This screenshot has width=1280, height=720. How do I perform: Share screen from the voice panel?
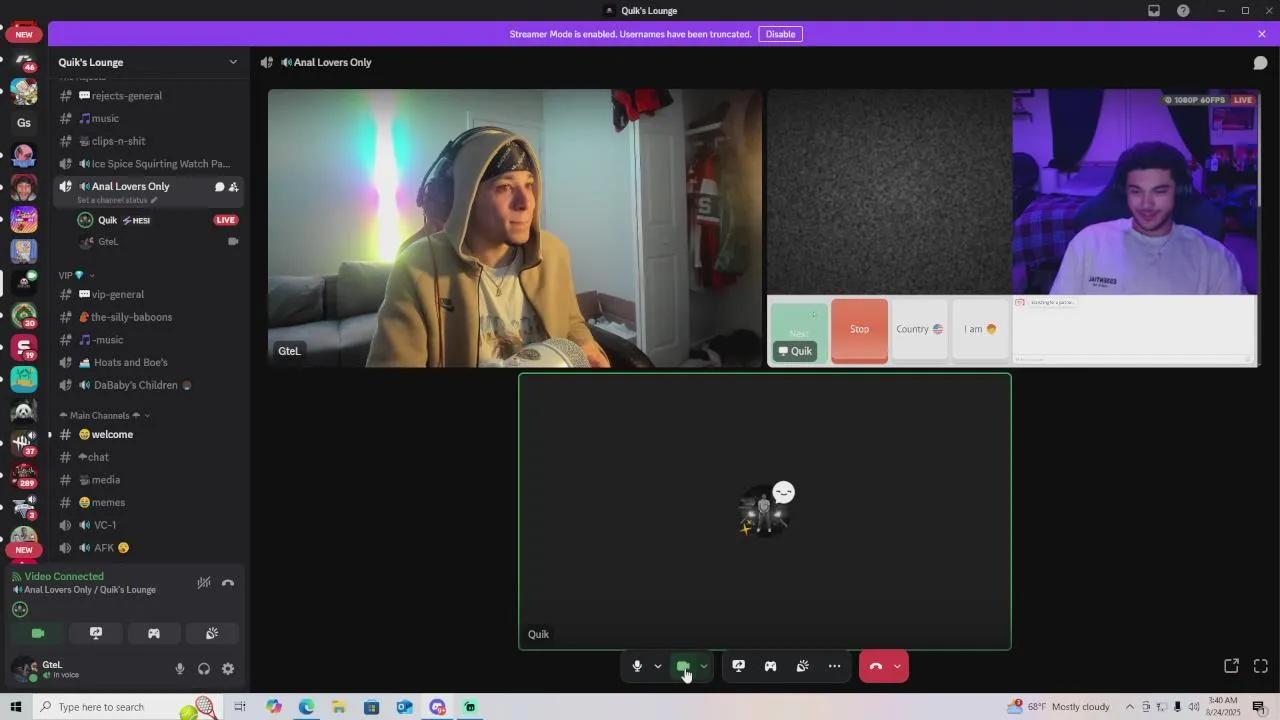click(x=96, y=633)
